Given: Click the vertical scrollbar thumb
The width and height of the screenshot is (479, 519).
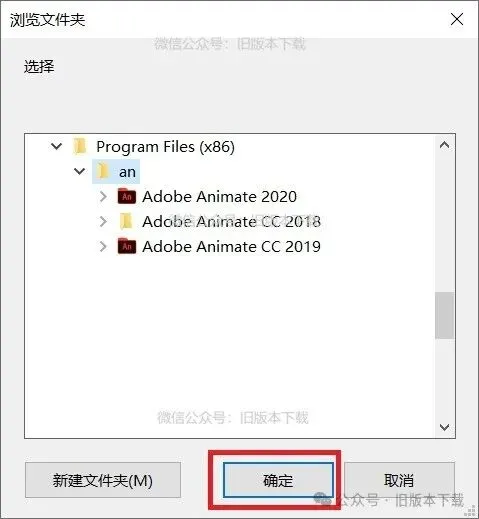Looking at the screenshot, I should (x=444, y=315).
